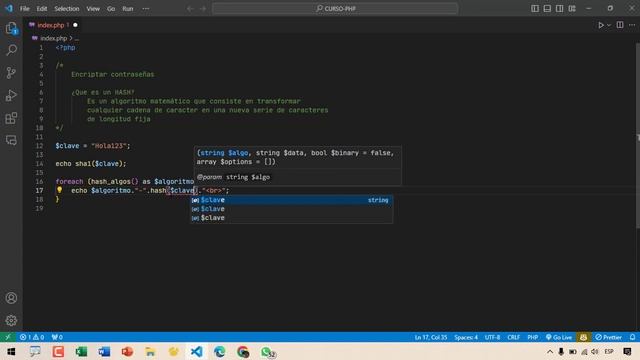
Task: Expand the run options dropdown arrow
Action: point(609,25)
